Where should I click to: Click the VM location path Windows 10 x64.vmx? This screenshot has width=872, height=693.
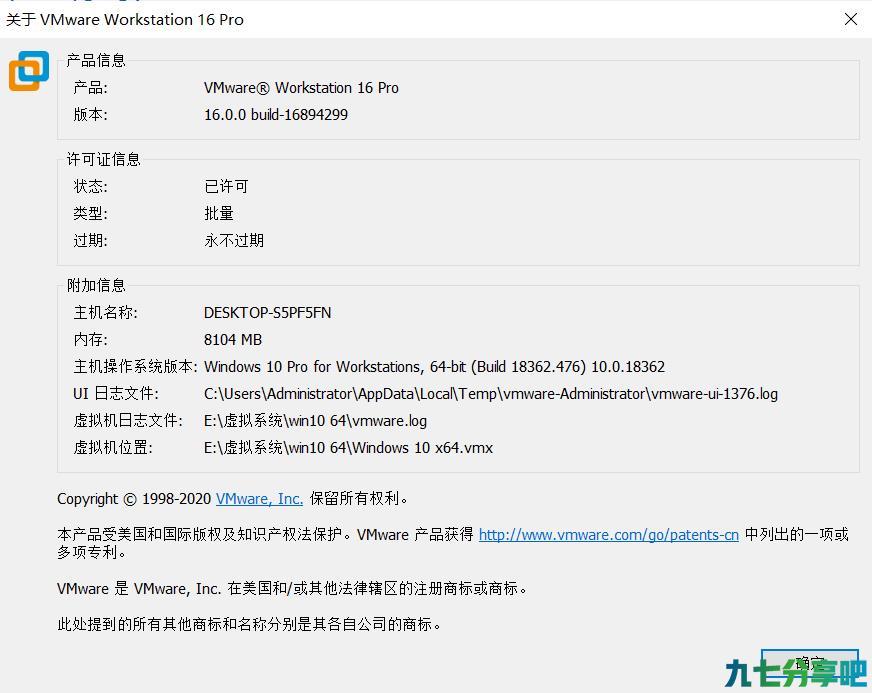[348, 448]
